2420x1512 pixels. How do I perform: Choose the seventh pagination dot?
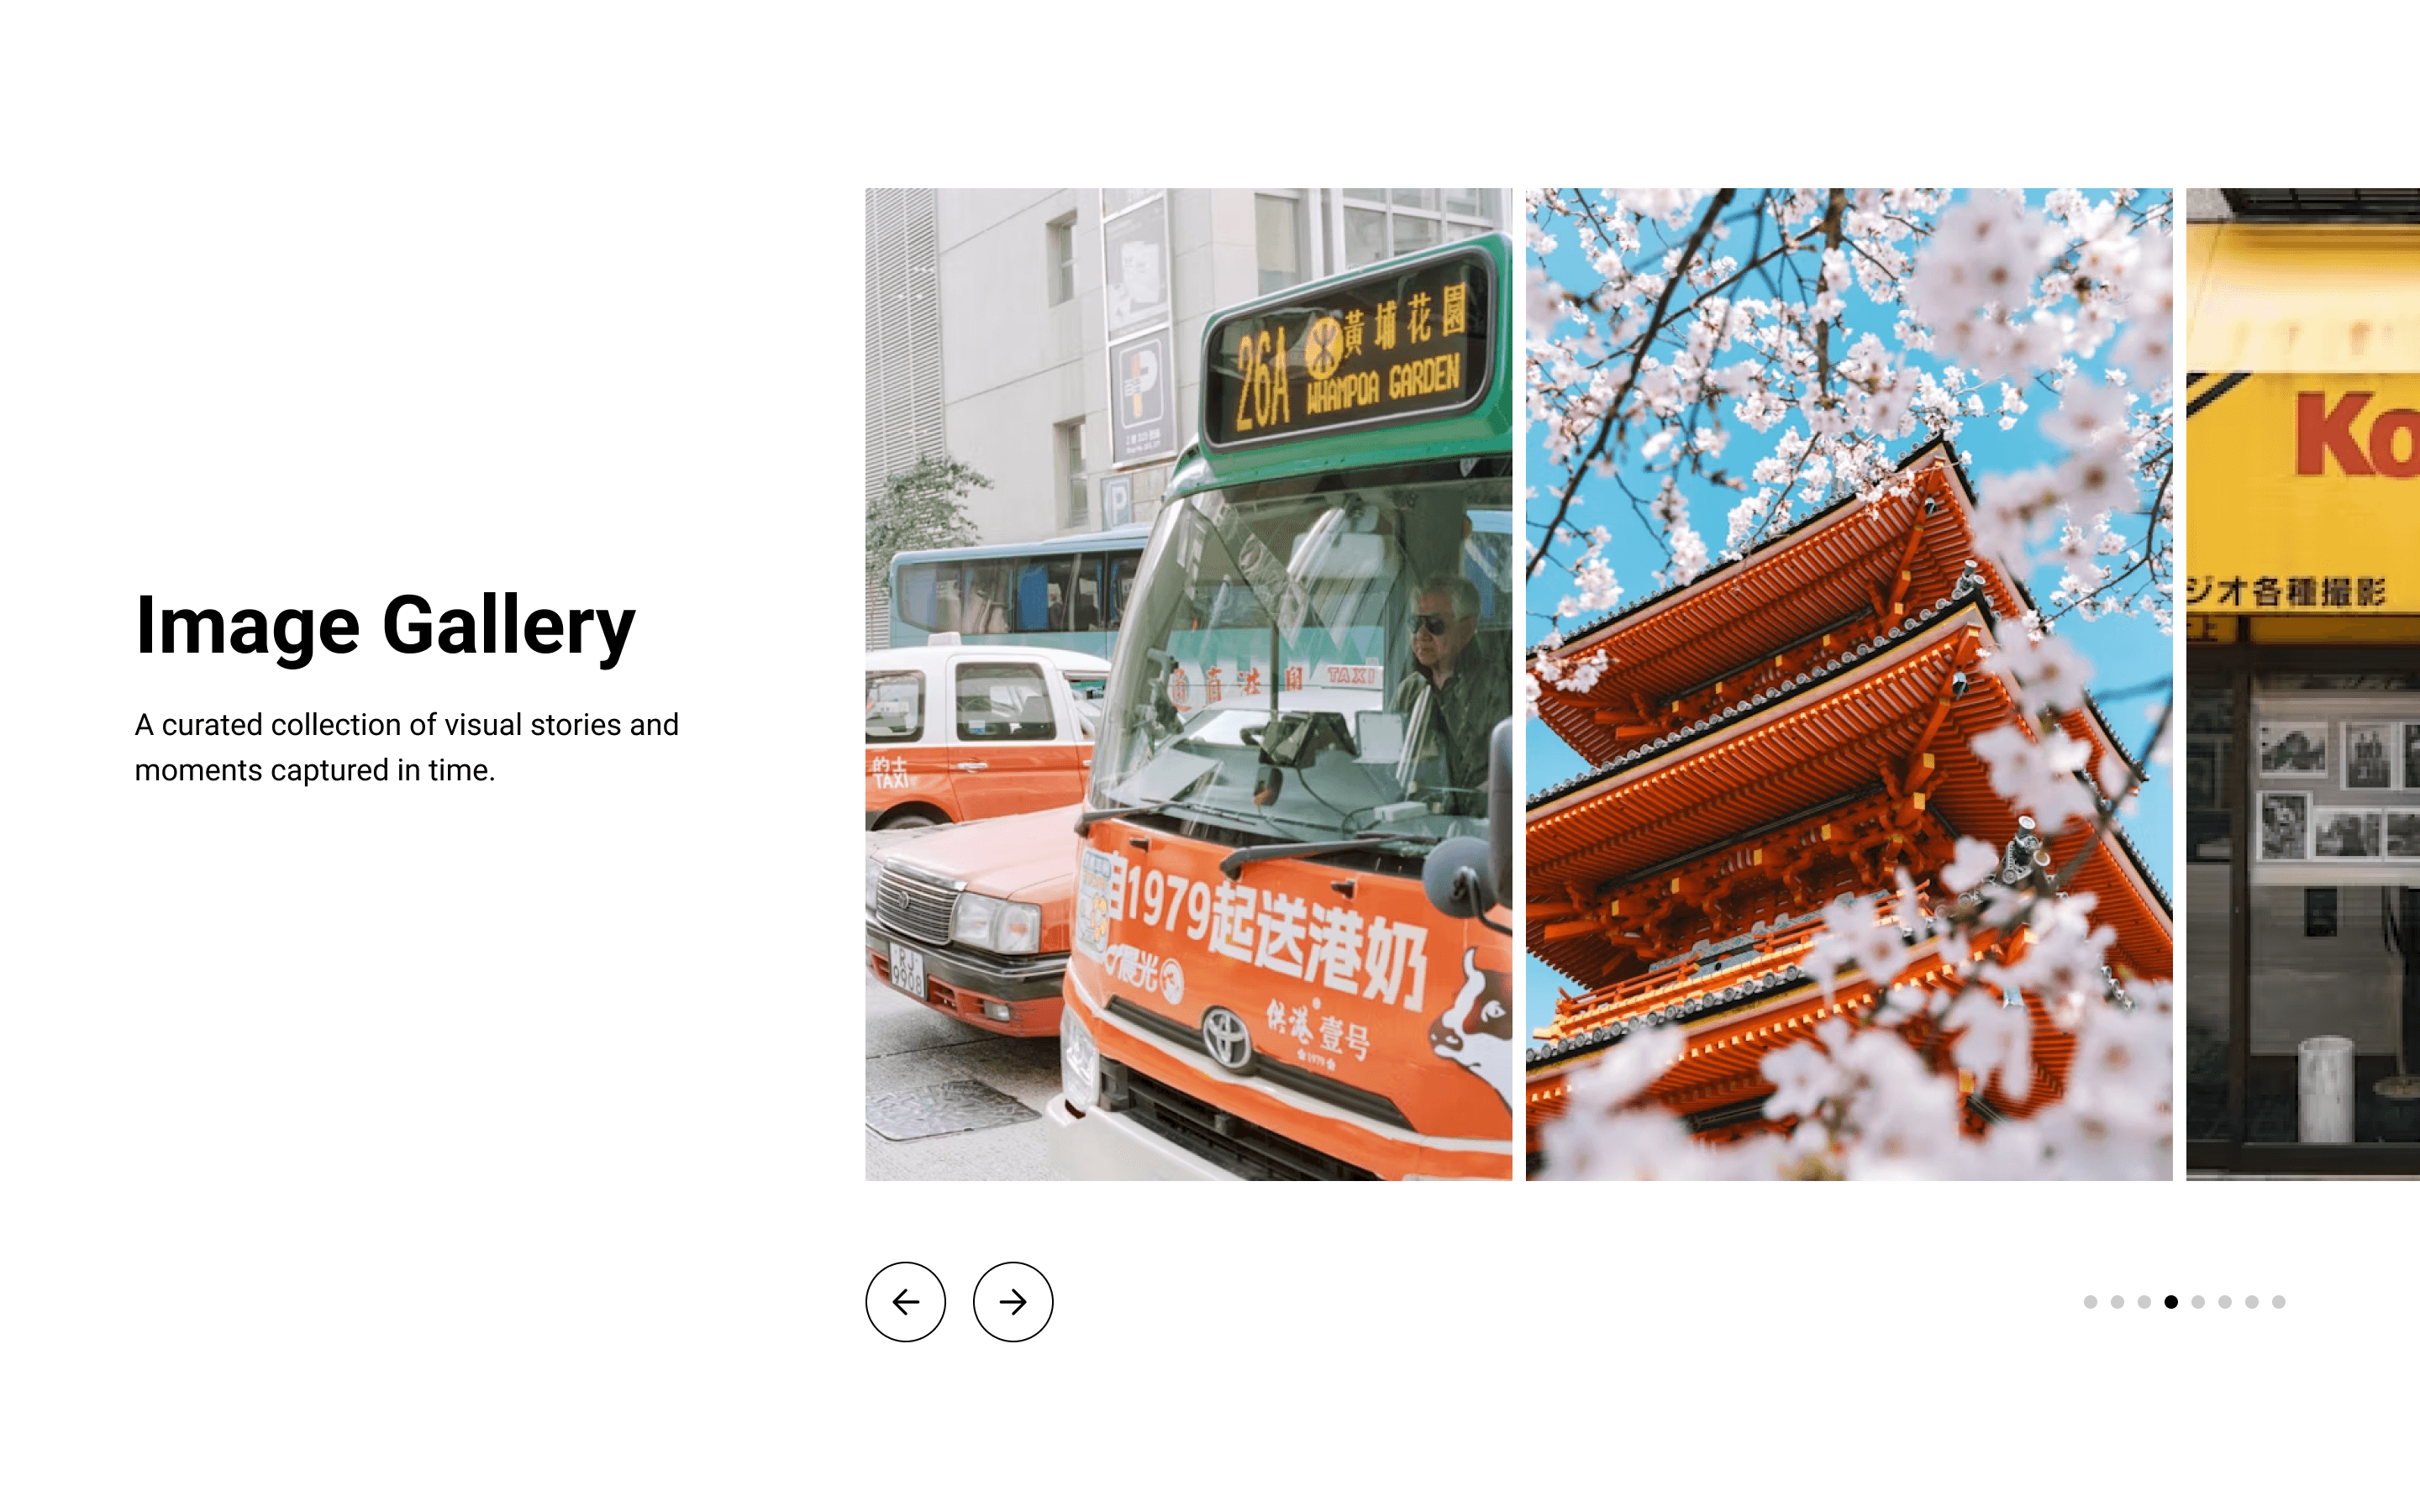tap(2252, 1301)
